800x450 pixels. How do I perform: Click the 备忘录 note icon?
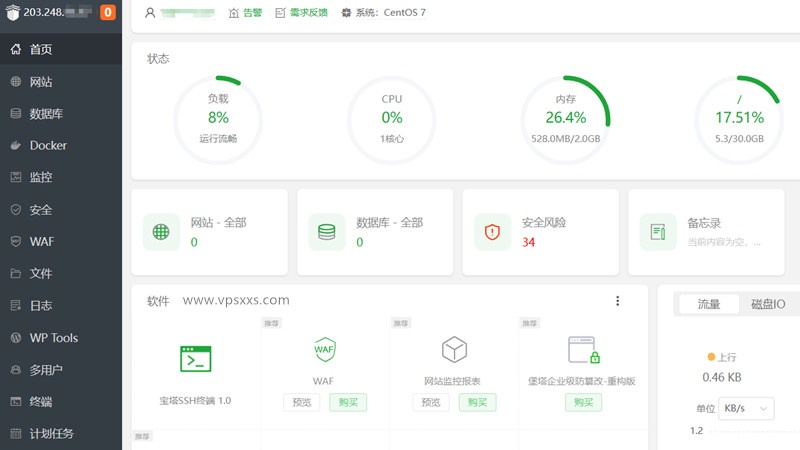pyautogui.click(x=658, y=232)
